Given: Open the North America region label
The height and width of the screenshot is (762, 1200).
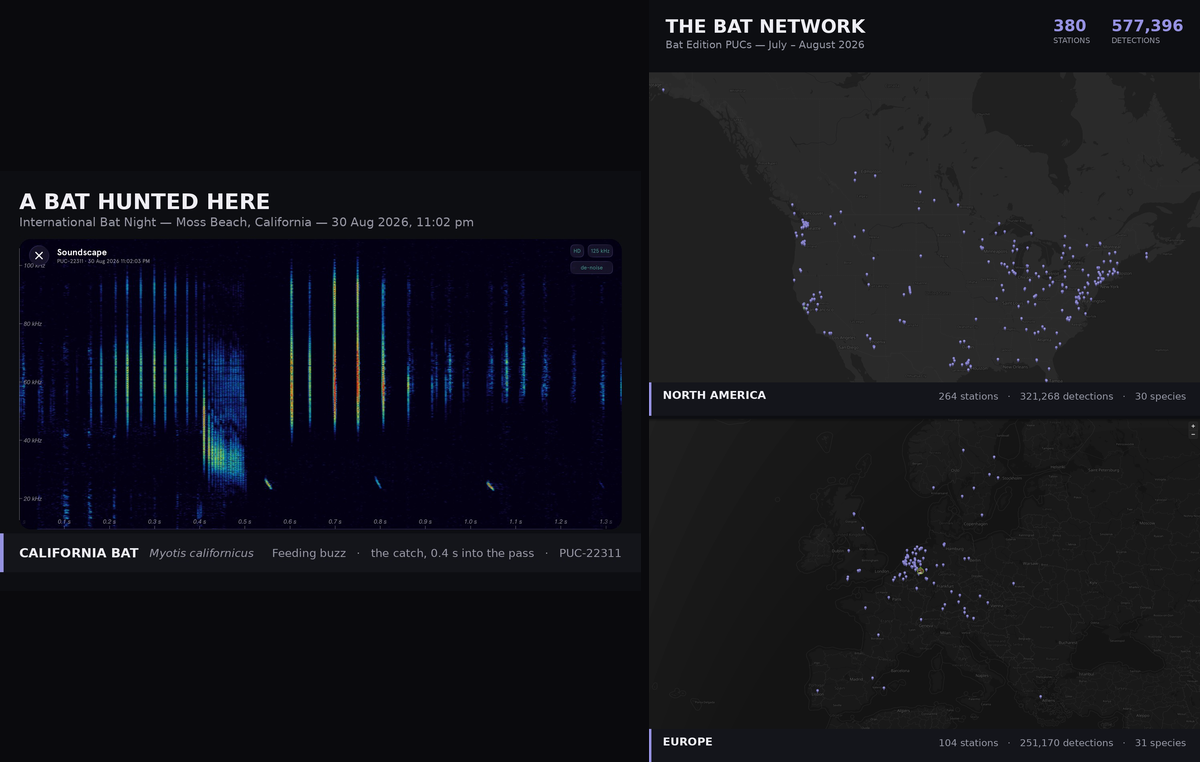Looking at the screenshot, I should [714, 395].
